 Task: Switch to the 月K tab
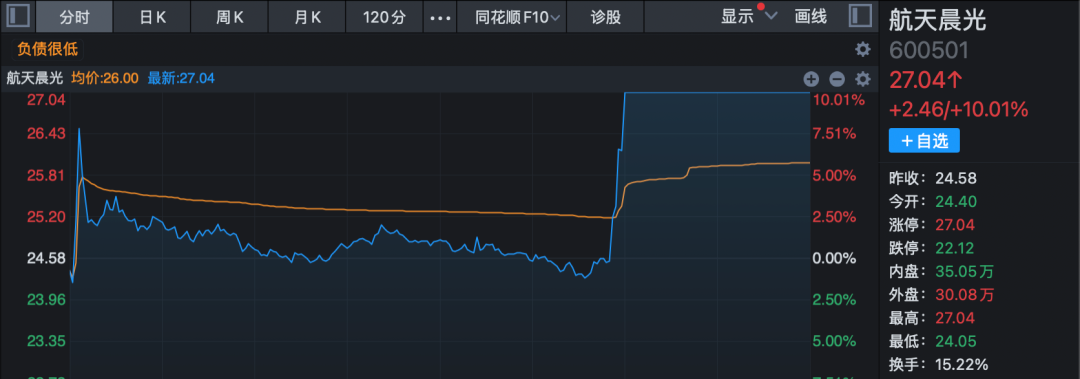(x=307, y=17)
